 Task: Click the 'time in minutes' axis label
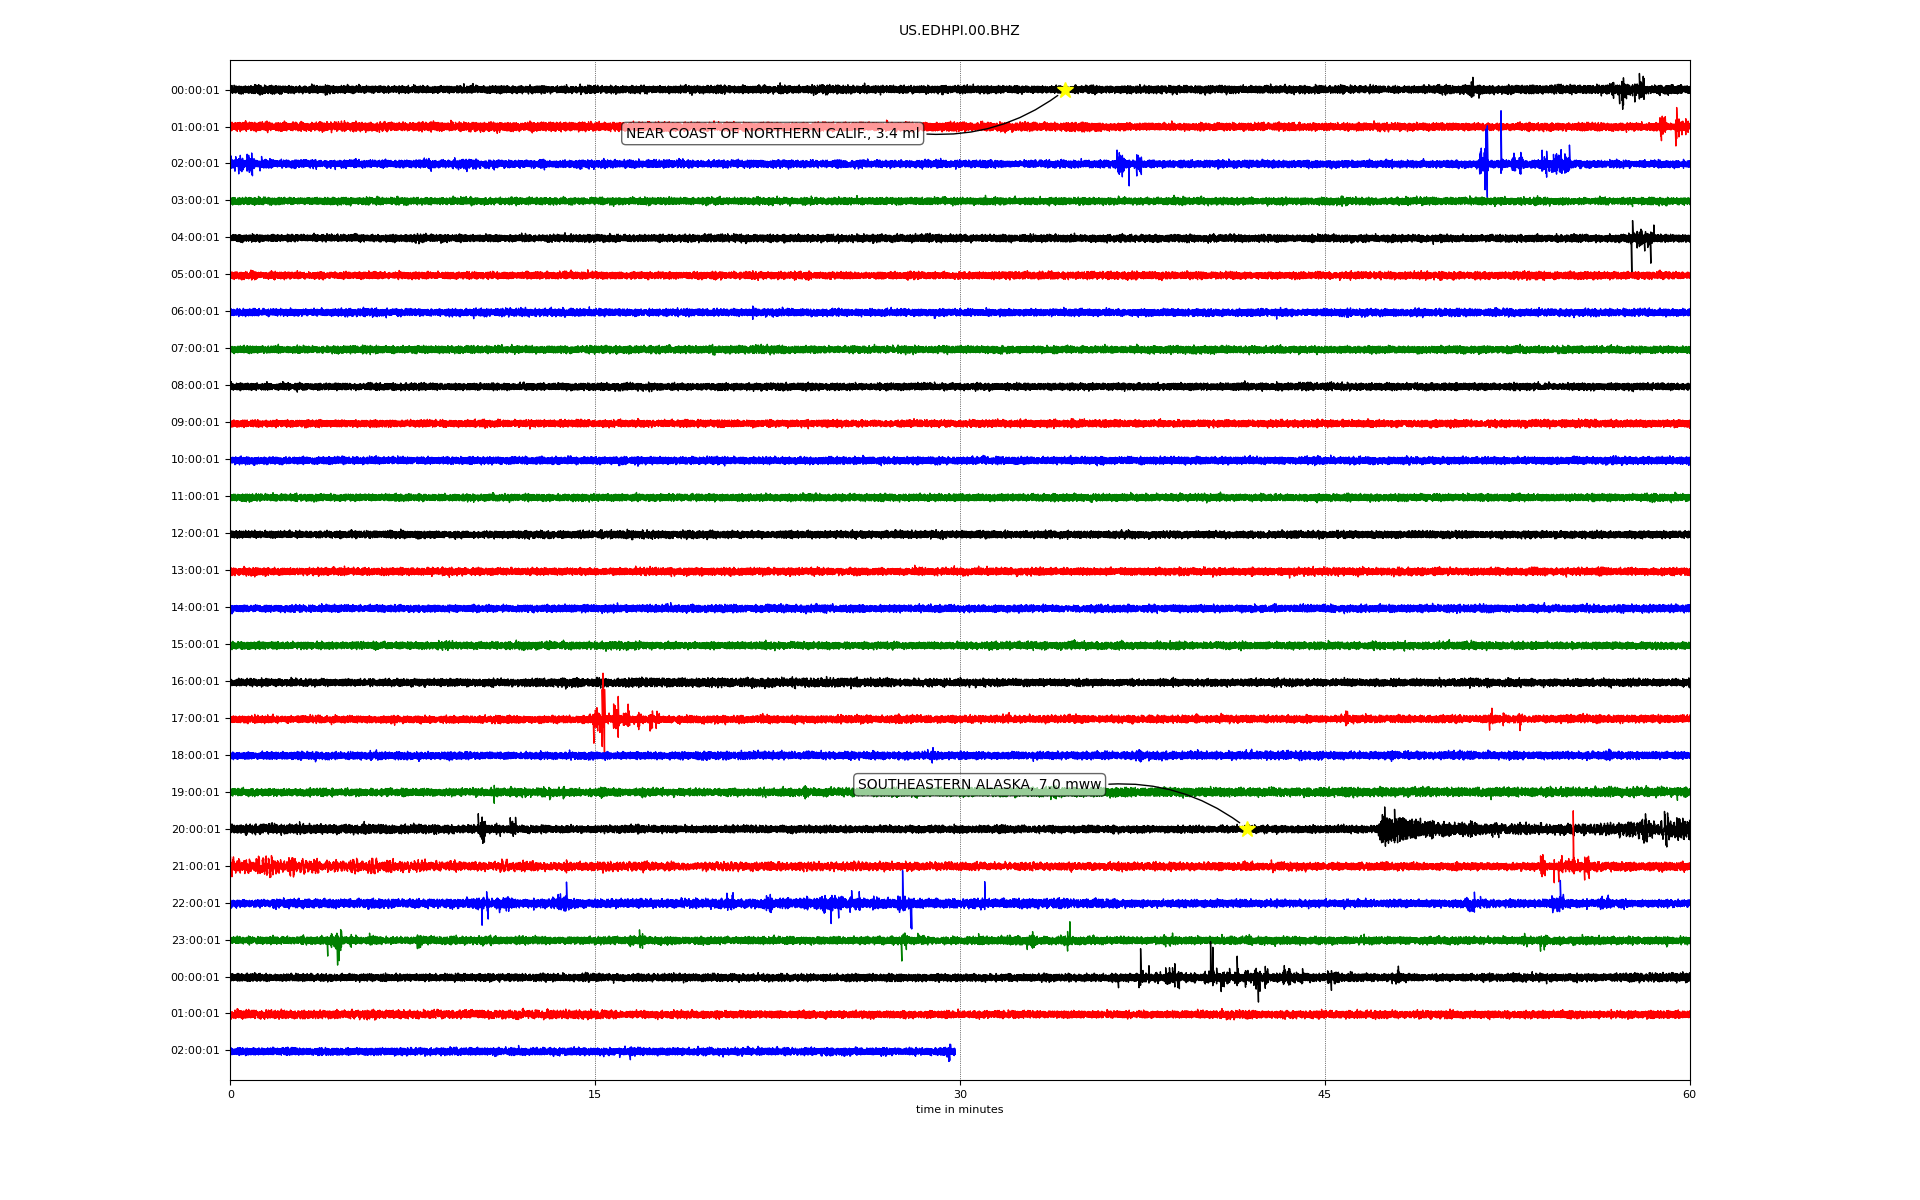pyautogui.click(x=959, y=1110)
